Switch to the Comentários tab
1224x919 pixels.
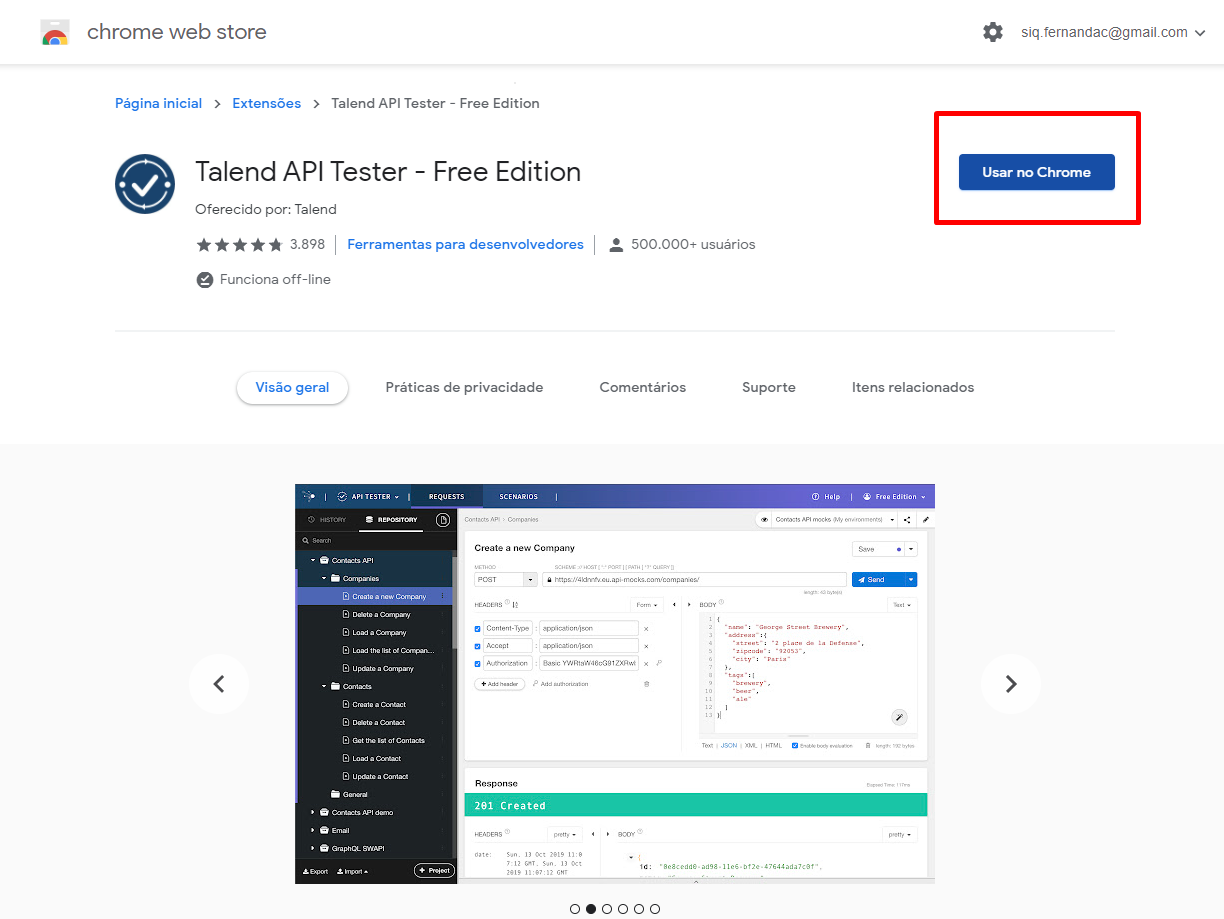point(643,387)
